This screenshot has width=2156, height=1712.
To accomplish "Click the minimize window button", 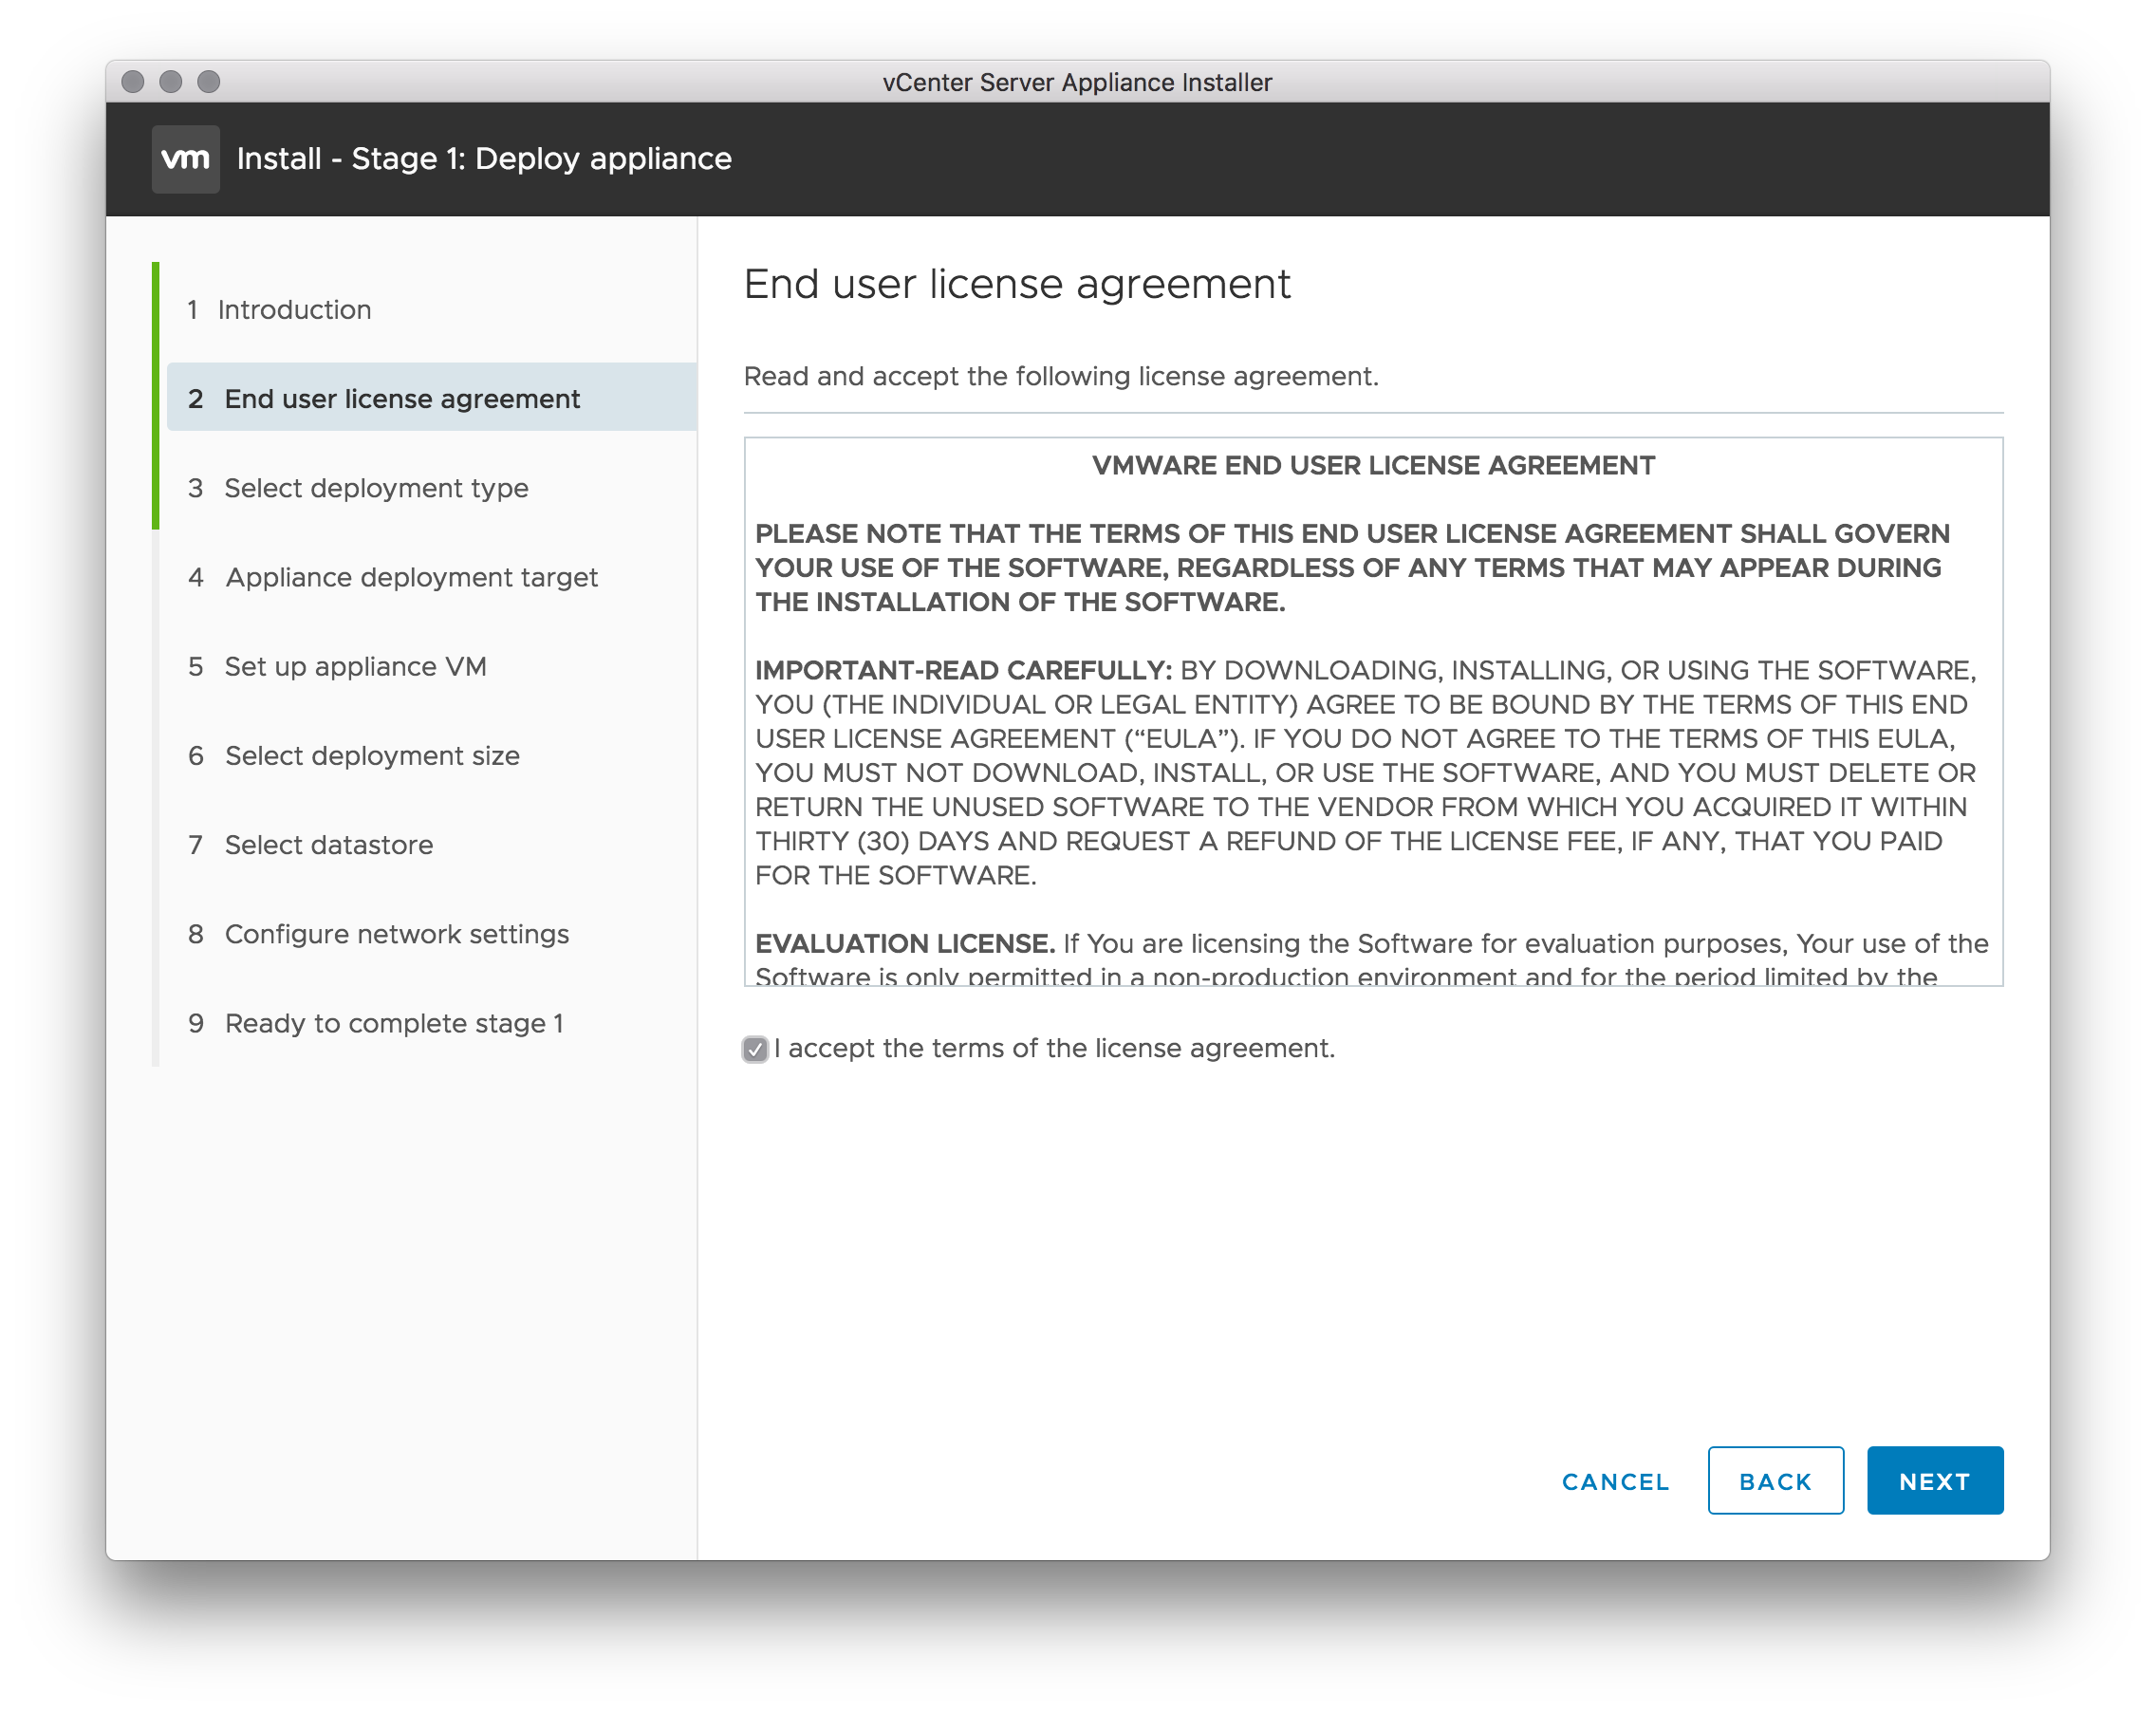I will point(171,82).
